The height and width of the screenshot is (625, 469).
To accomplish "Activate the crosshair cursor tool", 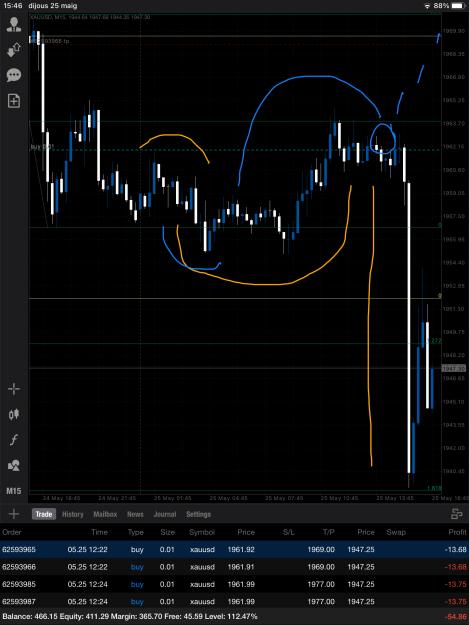I will 14,389.
